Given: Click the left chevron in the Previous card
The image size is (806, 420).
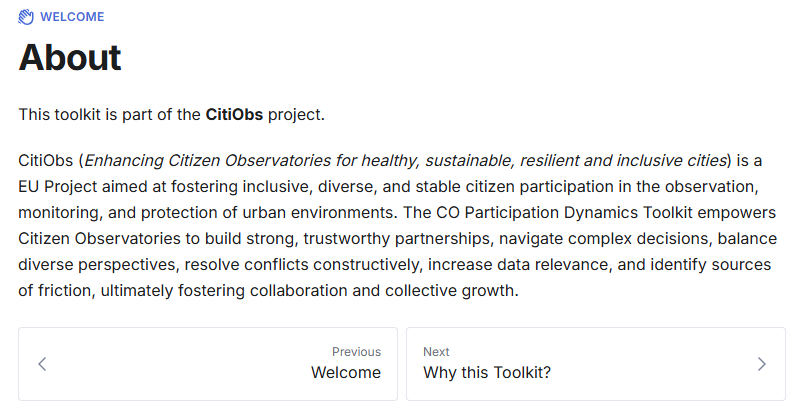Looking at the screenshot, I should (x=42, y=364).
